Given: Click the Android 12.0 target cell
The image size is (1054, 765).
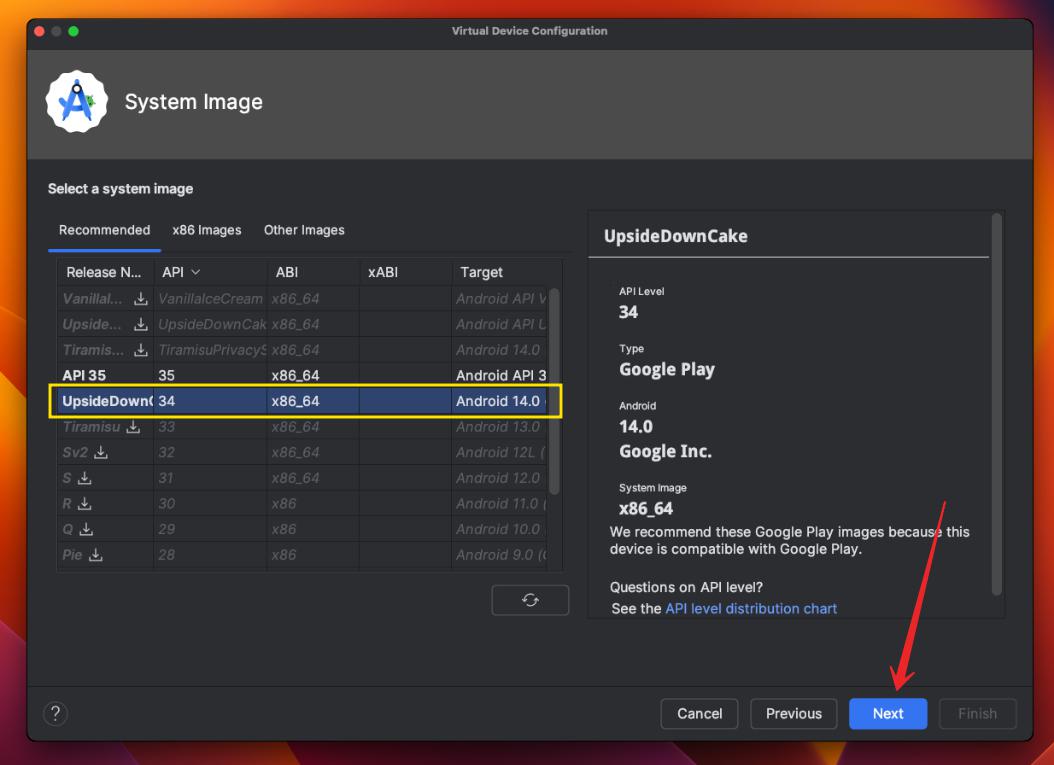Looking at the screenshot, I should coord(499,478).
